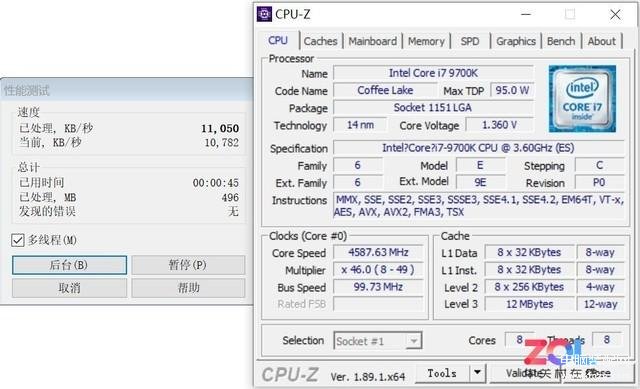Open the Bench tab

tap(561, 41)
